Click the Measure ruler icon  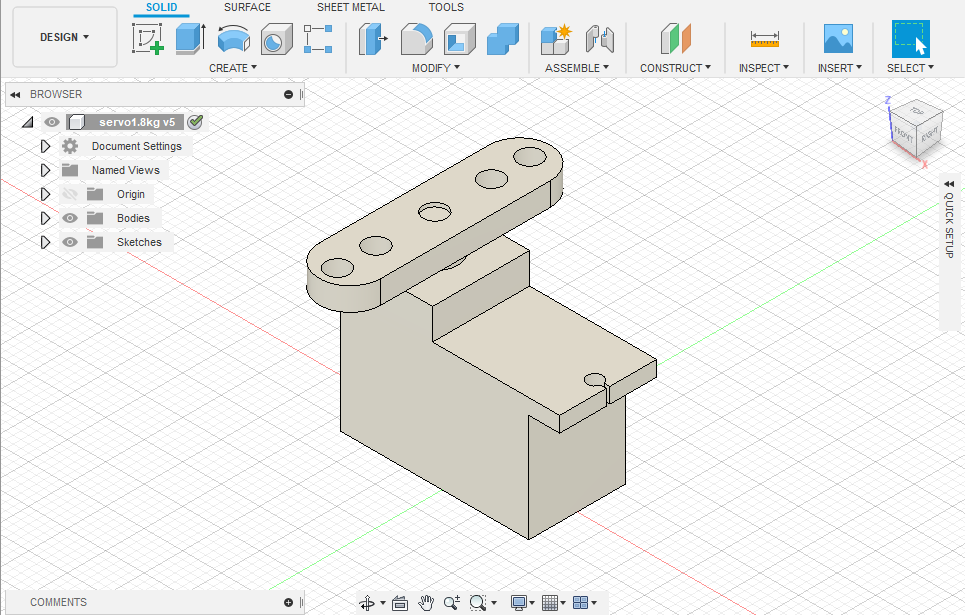click(764, 39)
